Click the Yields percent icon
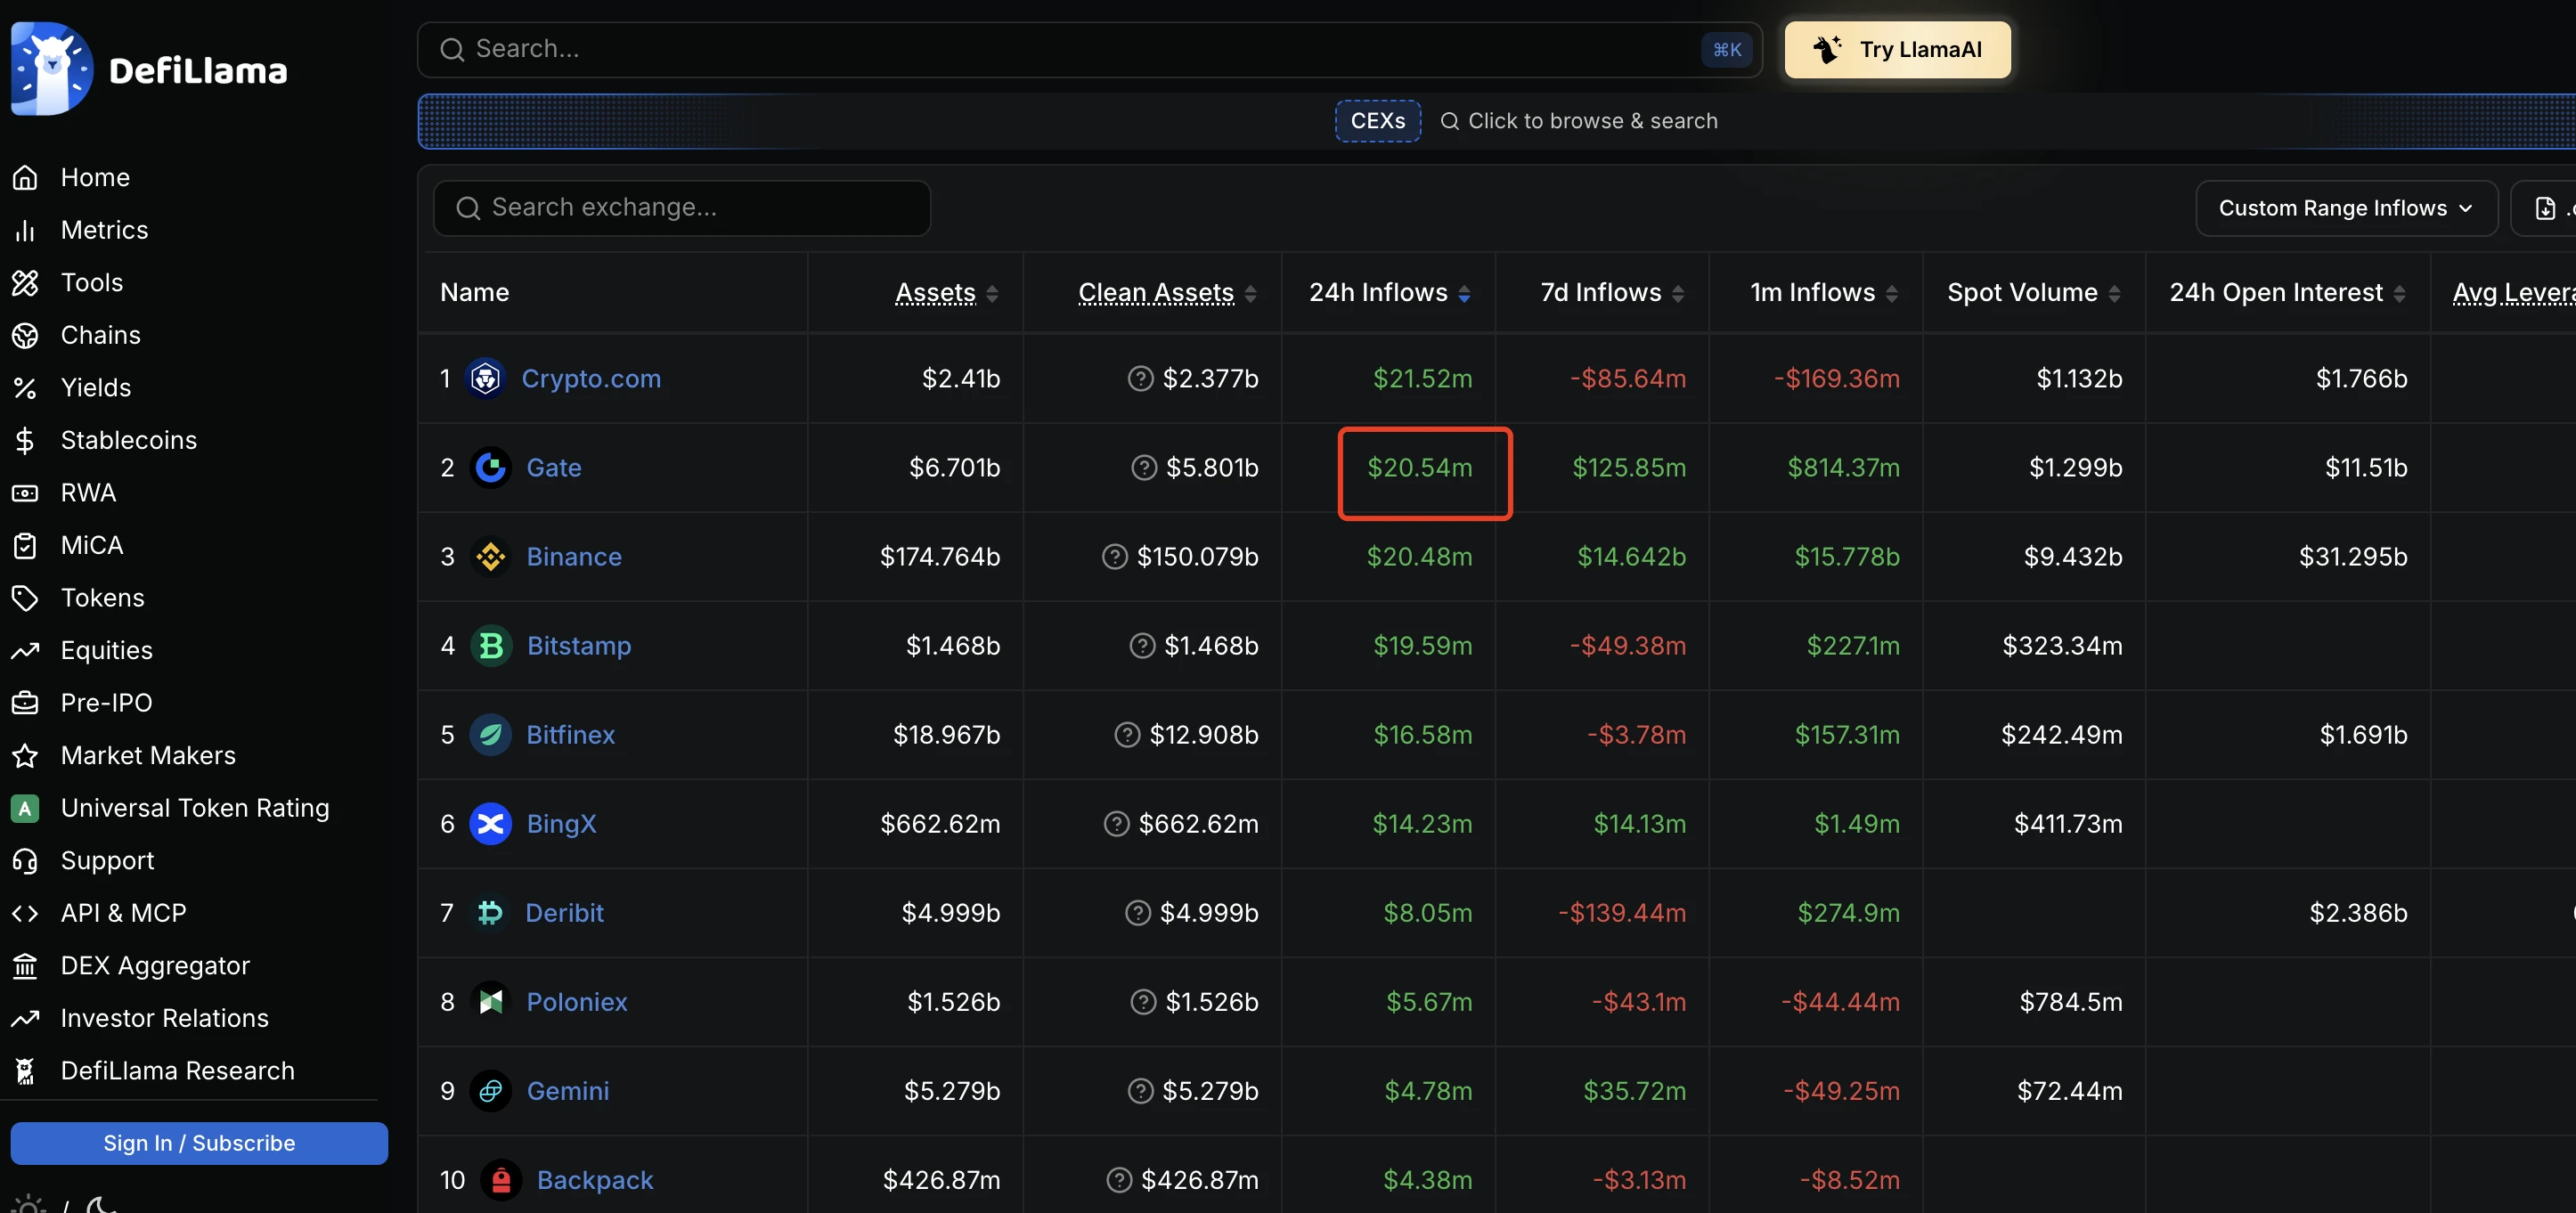The image size is (2576, 1213). point(25,388)
